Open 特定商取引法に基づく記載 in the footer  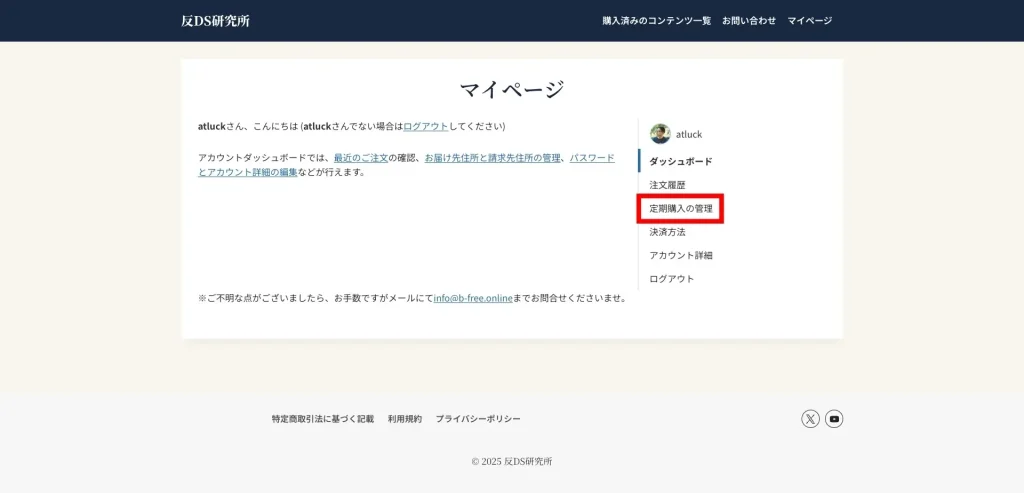coord(322,419)
